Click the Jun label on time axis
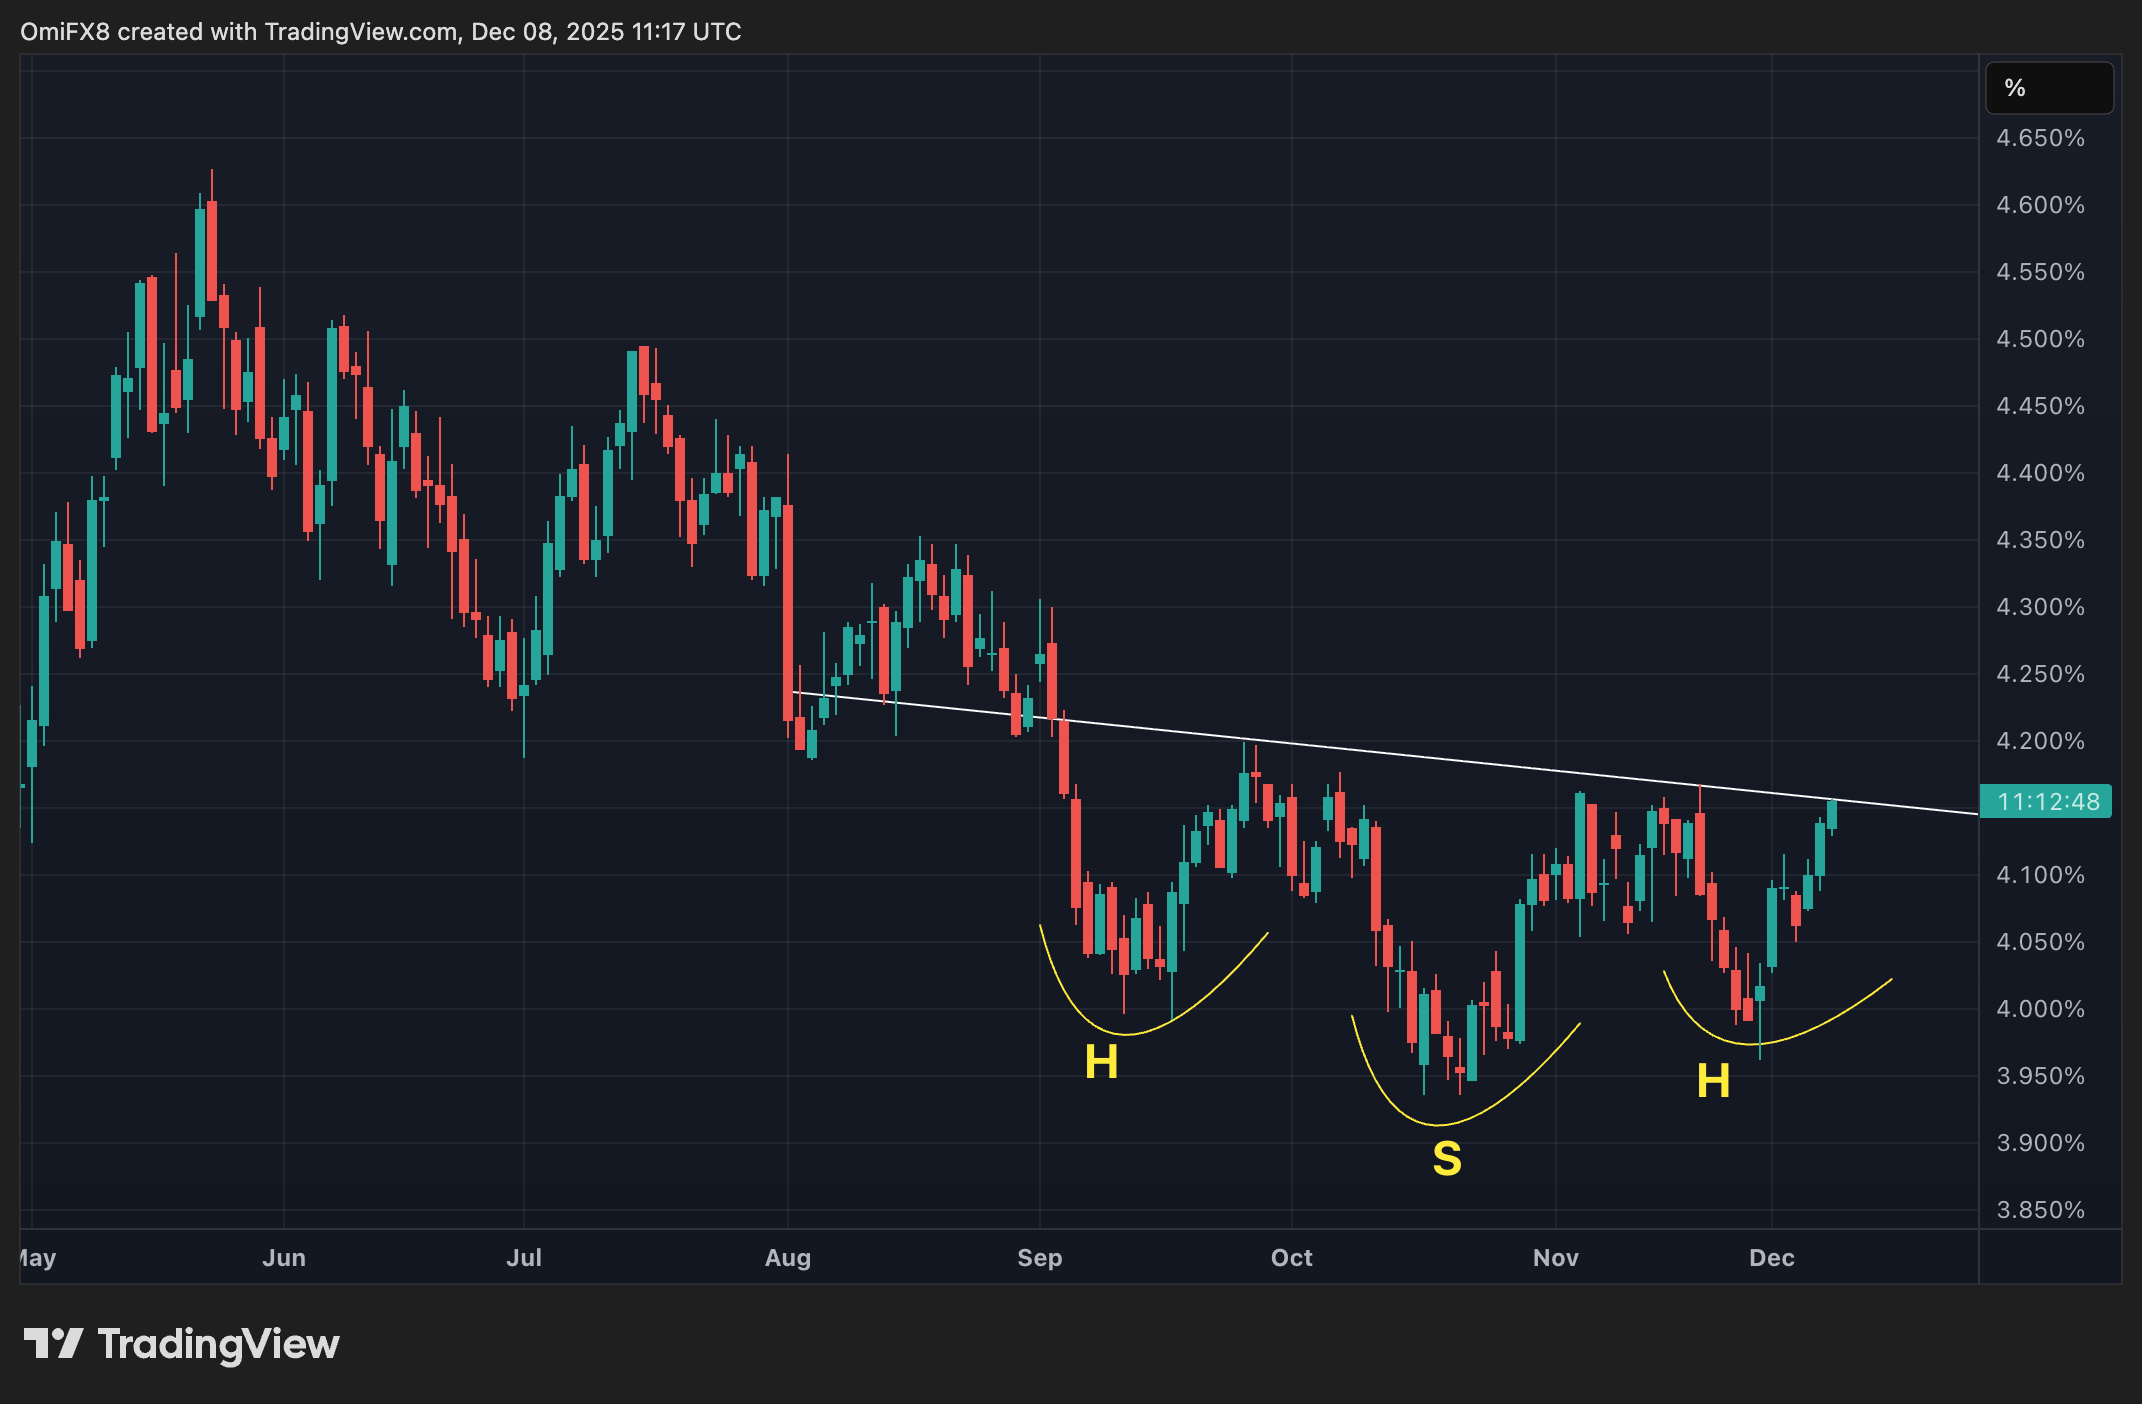2142x1404 pixels. pyautogui.click(x=284, y=1258)
